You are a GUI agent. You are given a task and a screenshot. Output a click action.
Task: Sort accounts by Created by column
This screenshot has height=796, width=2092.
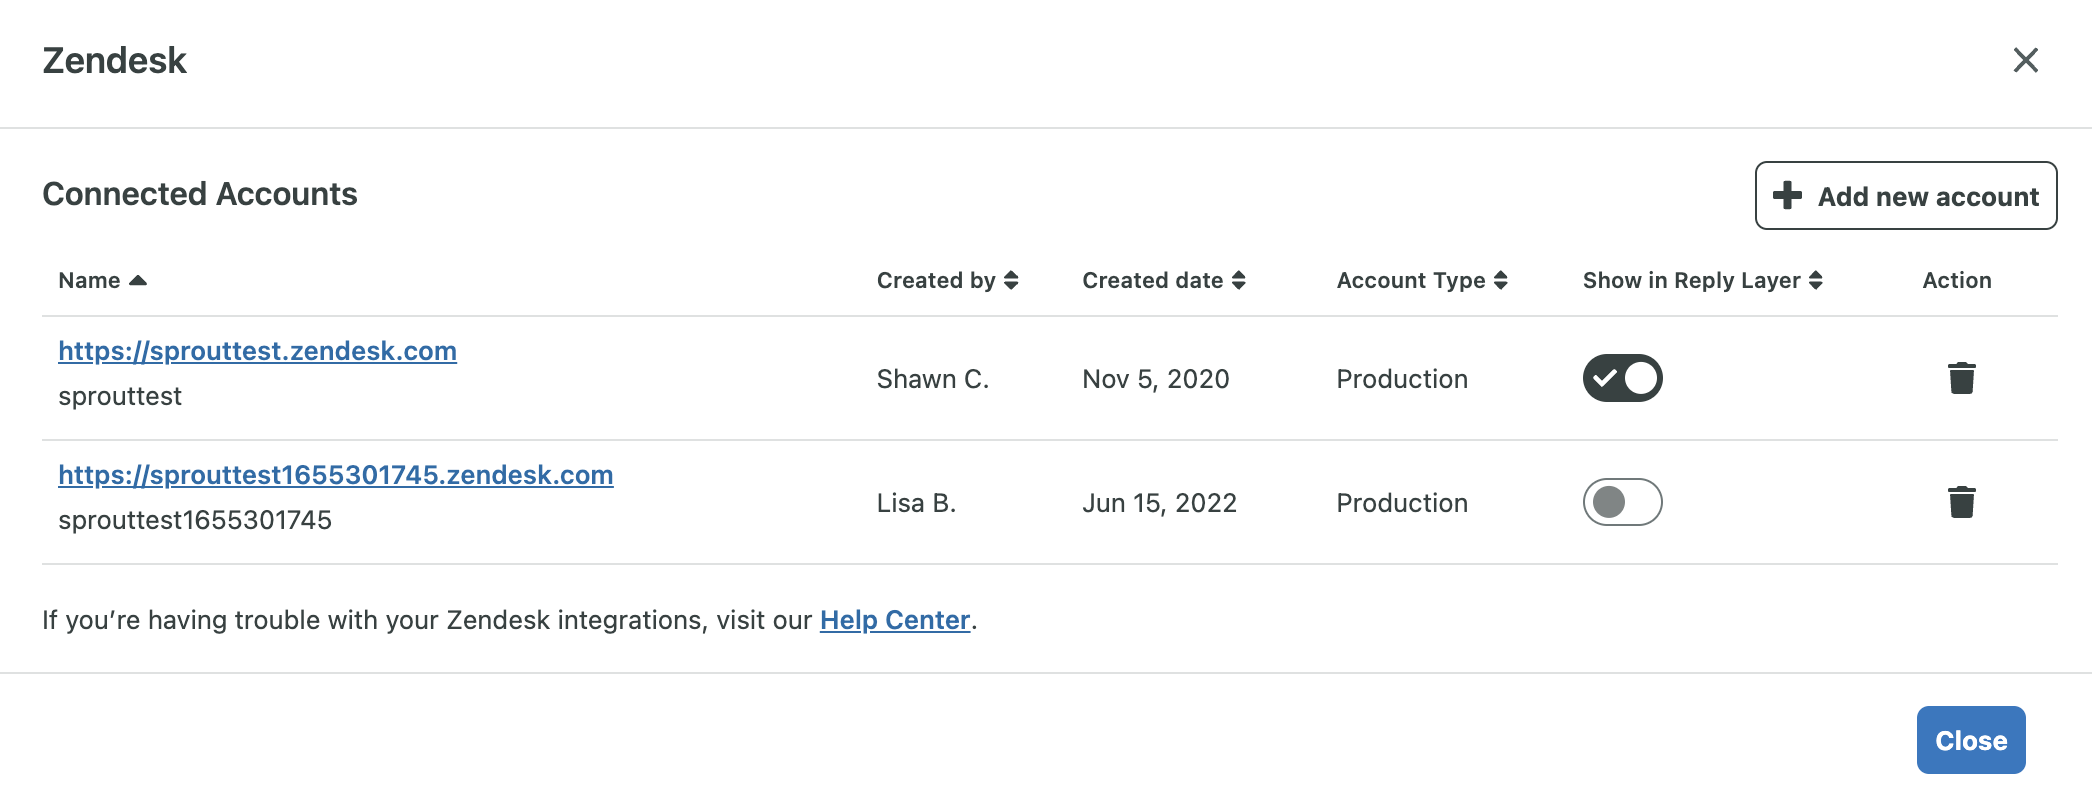pyautogui.click(x=947, y=281)
